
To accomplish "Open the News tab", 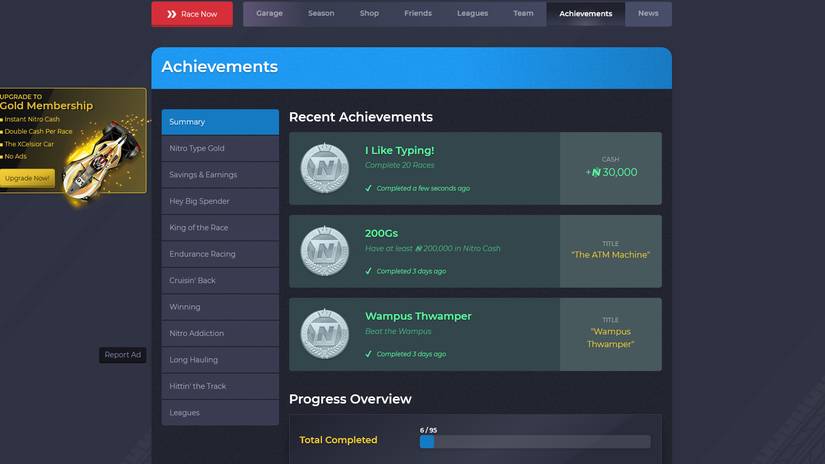I will pos(648,13).
